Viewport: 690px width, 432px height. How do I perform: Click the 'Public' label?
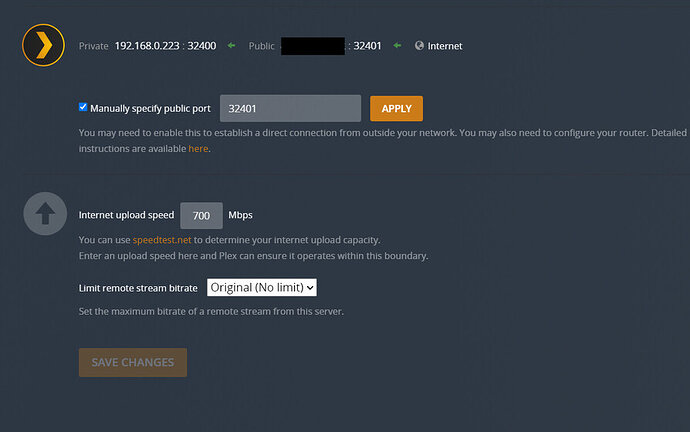tap(261, 46)
